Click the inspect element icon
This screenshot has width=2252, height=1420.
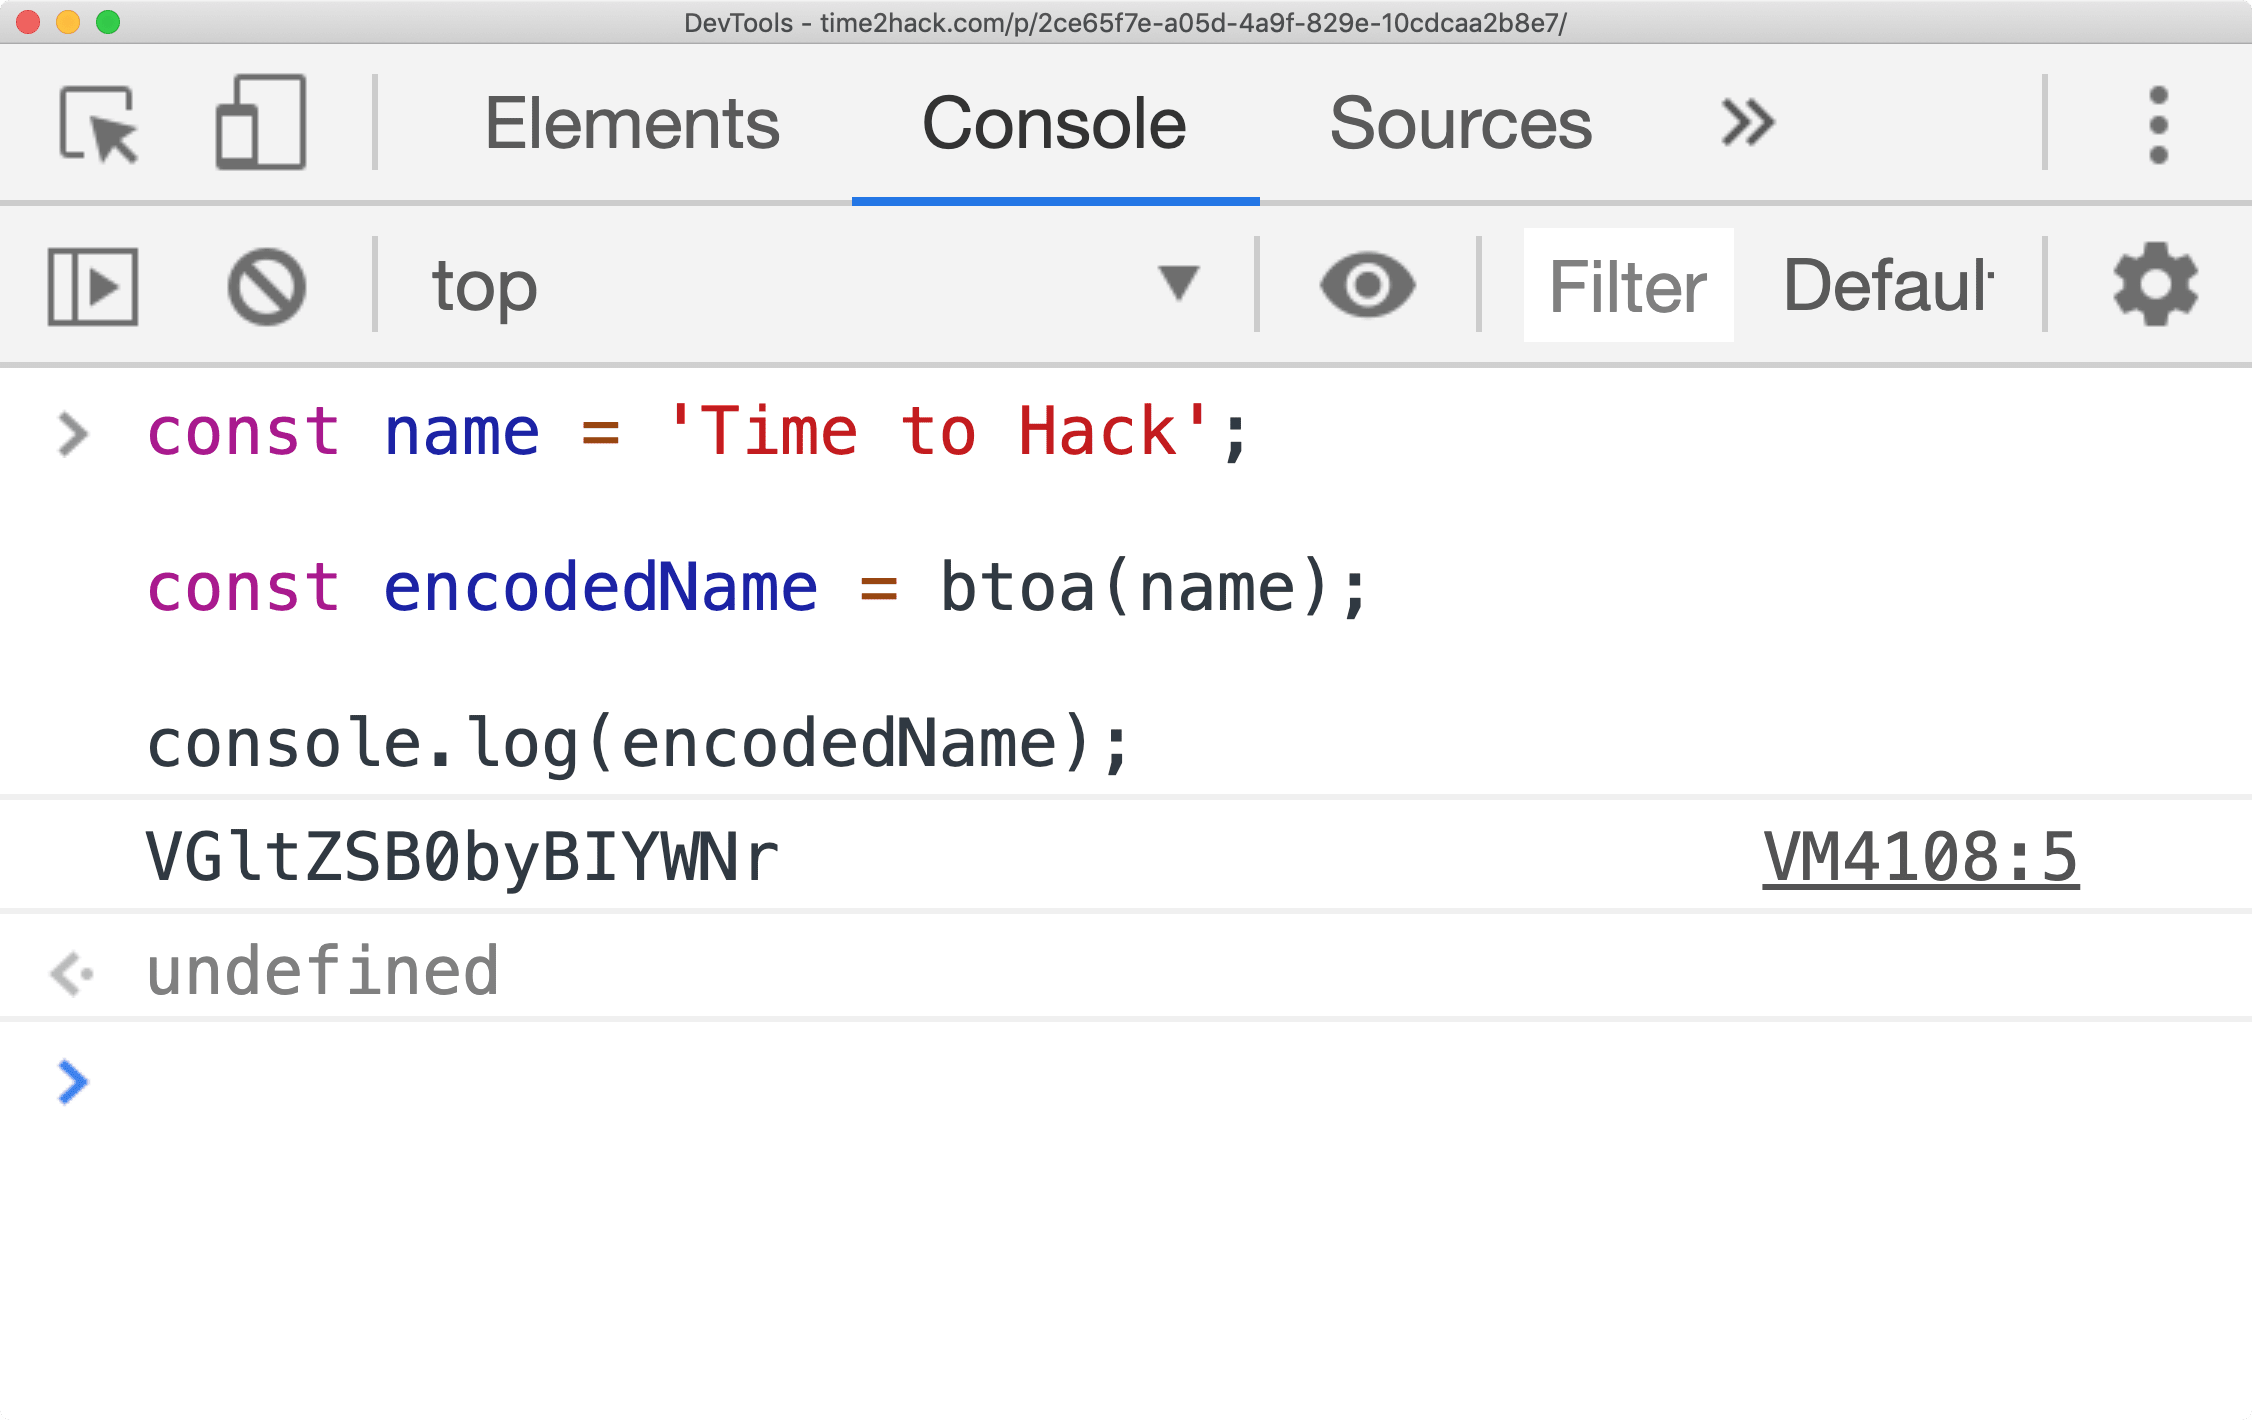[x=93, y=124]
